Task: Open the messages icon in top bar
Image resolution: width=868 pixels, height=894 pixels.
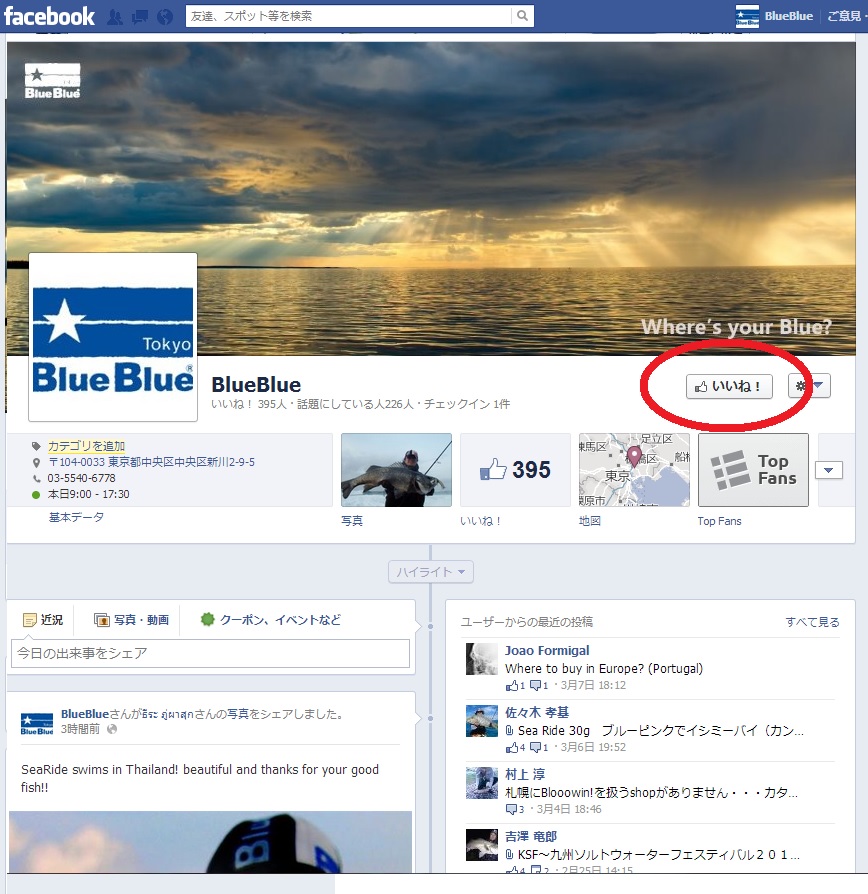Action: [140, 17]
